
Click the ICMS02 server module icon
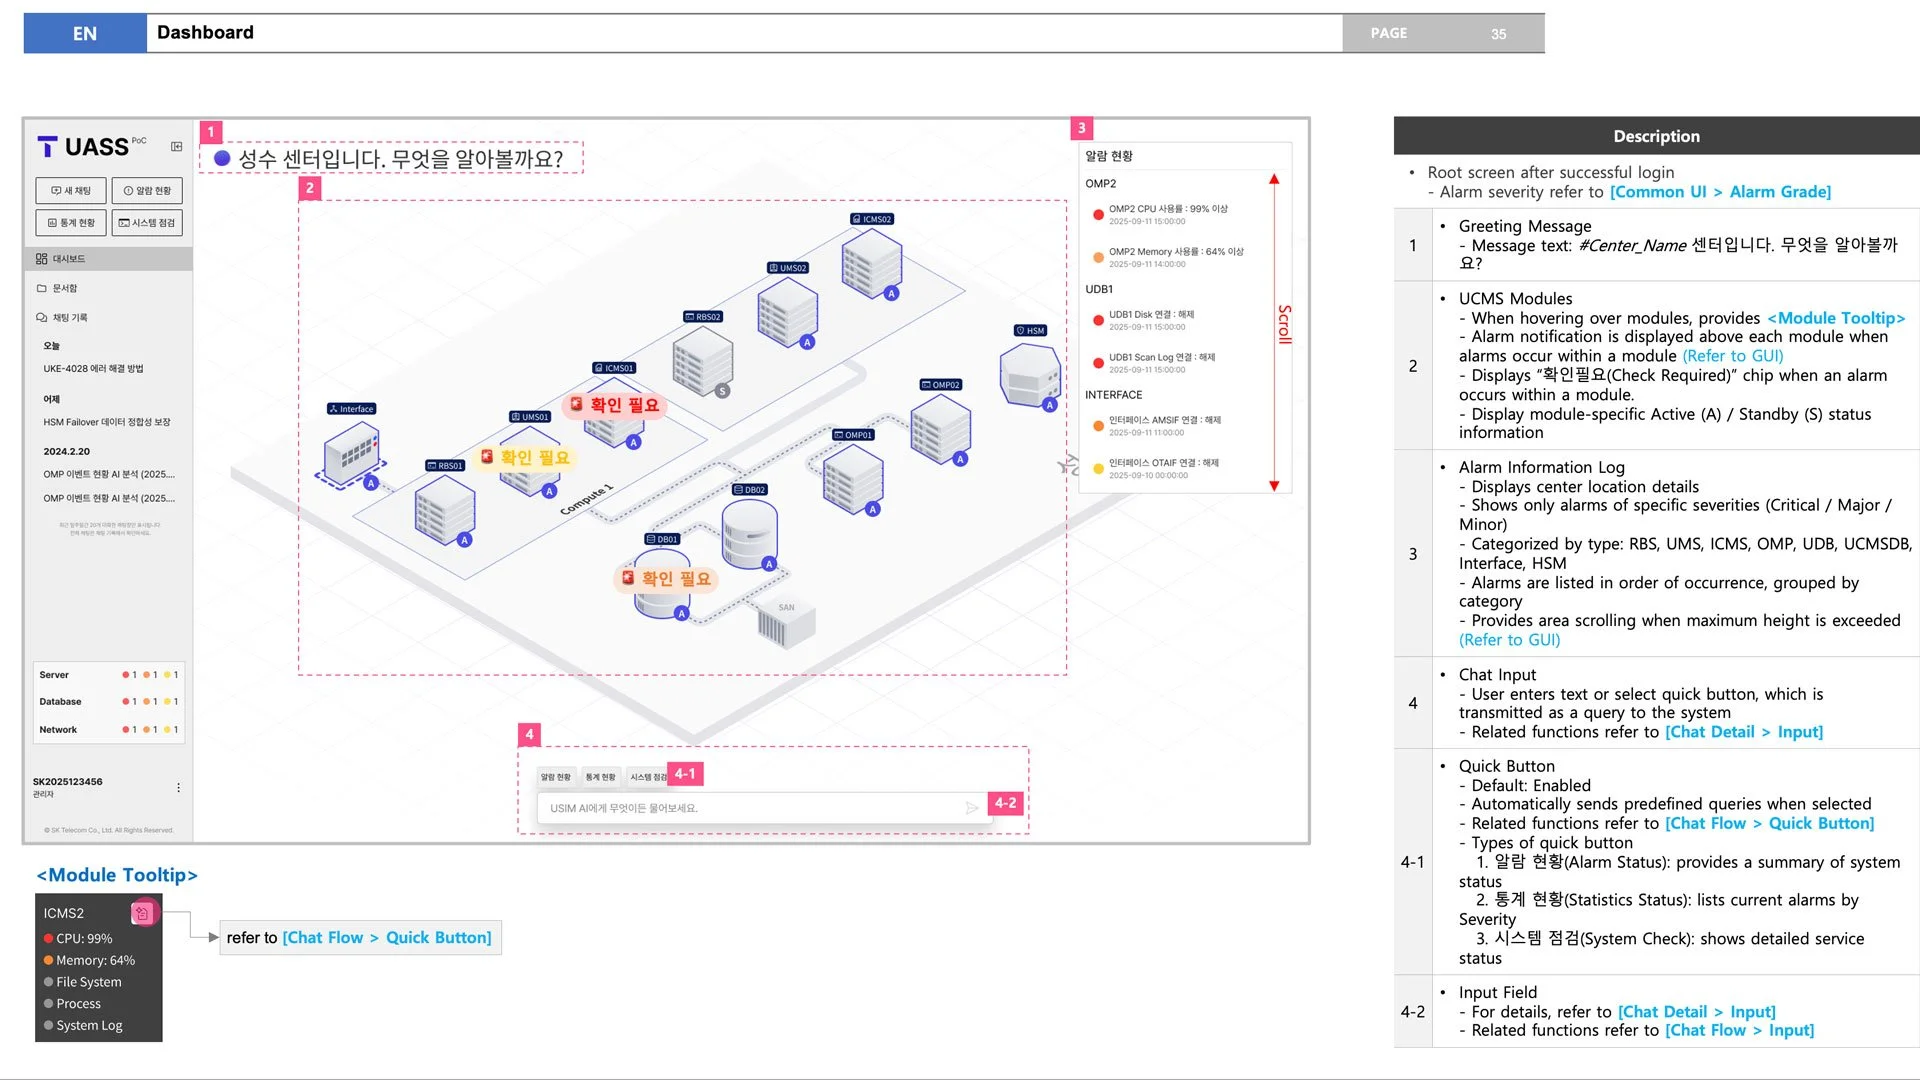click(871, 262)
